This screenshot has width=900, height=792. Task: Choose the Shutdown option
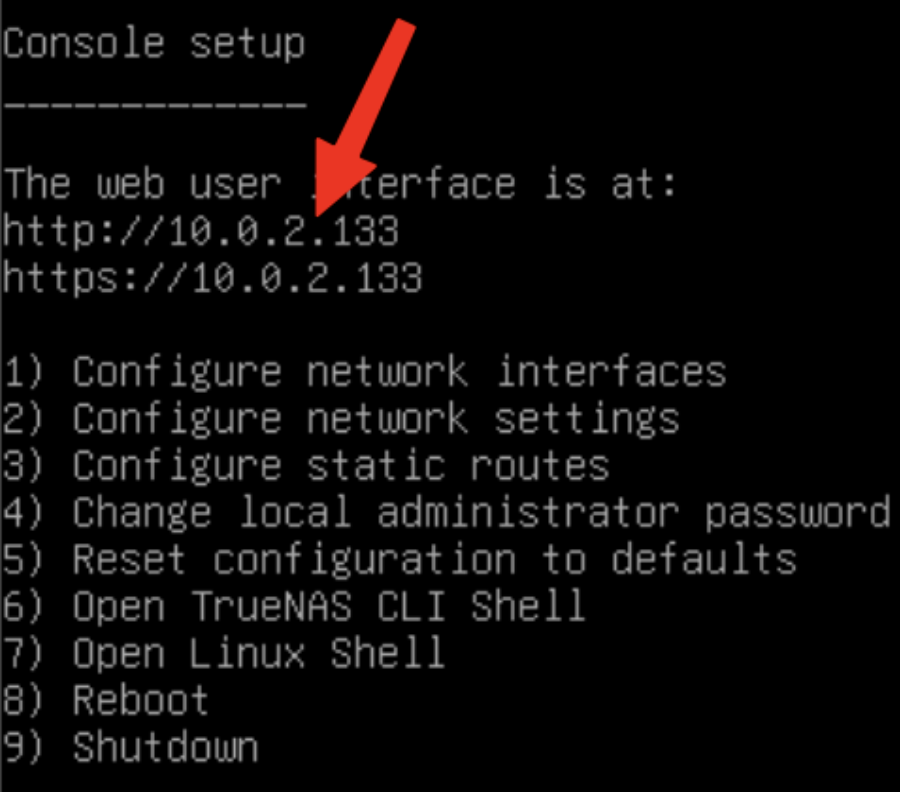point(165,747)
